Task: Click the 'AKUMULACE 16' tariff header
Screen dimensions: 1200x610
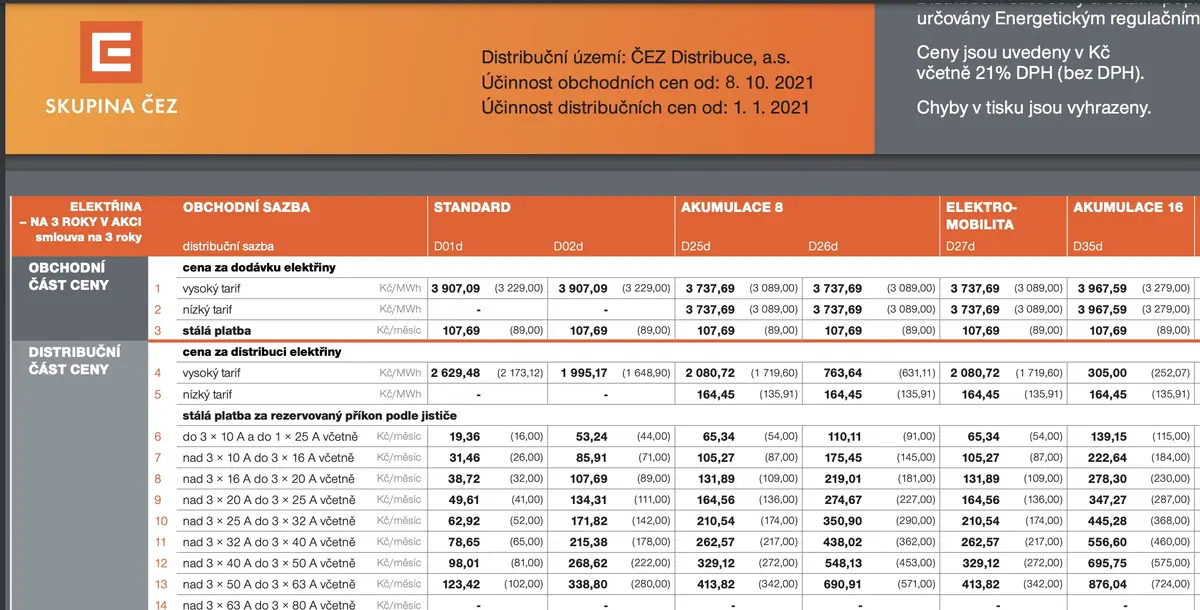Action: [1128, 207]
